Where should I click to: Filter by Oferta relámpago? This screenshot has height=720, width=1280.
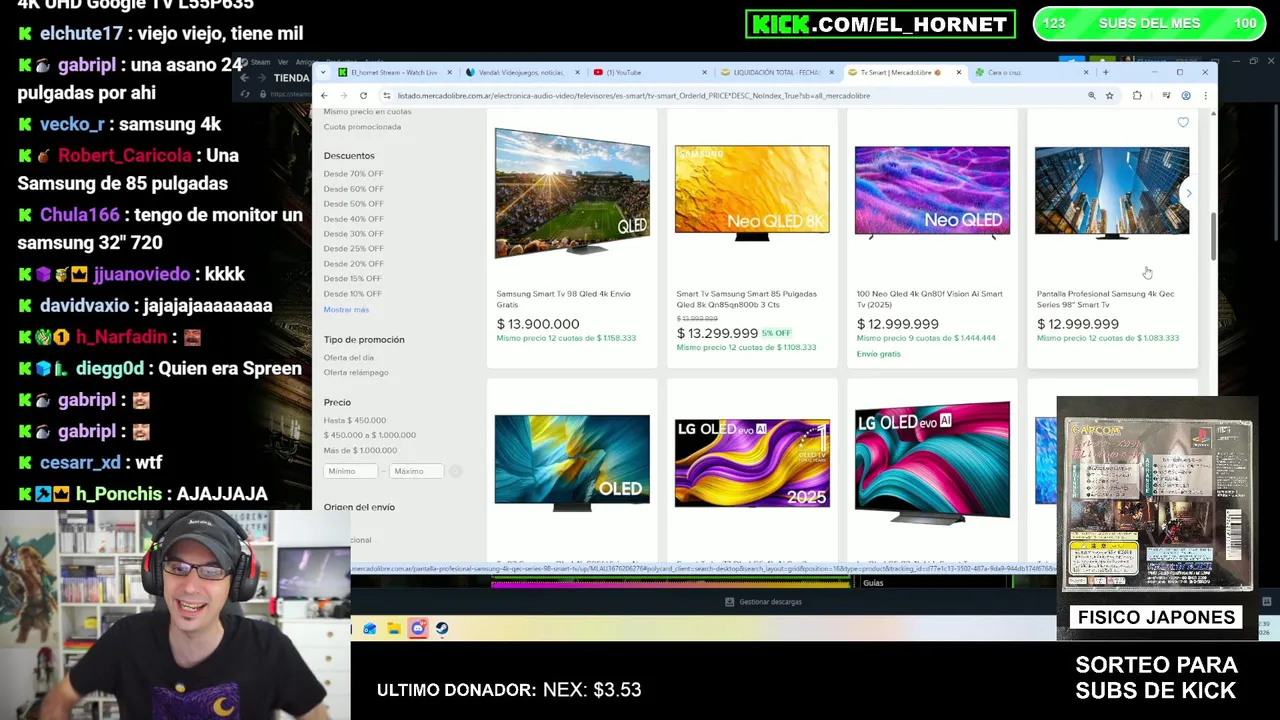(355, 373)
